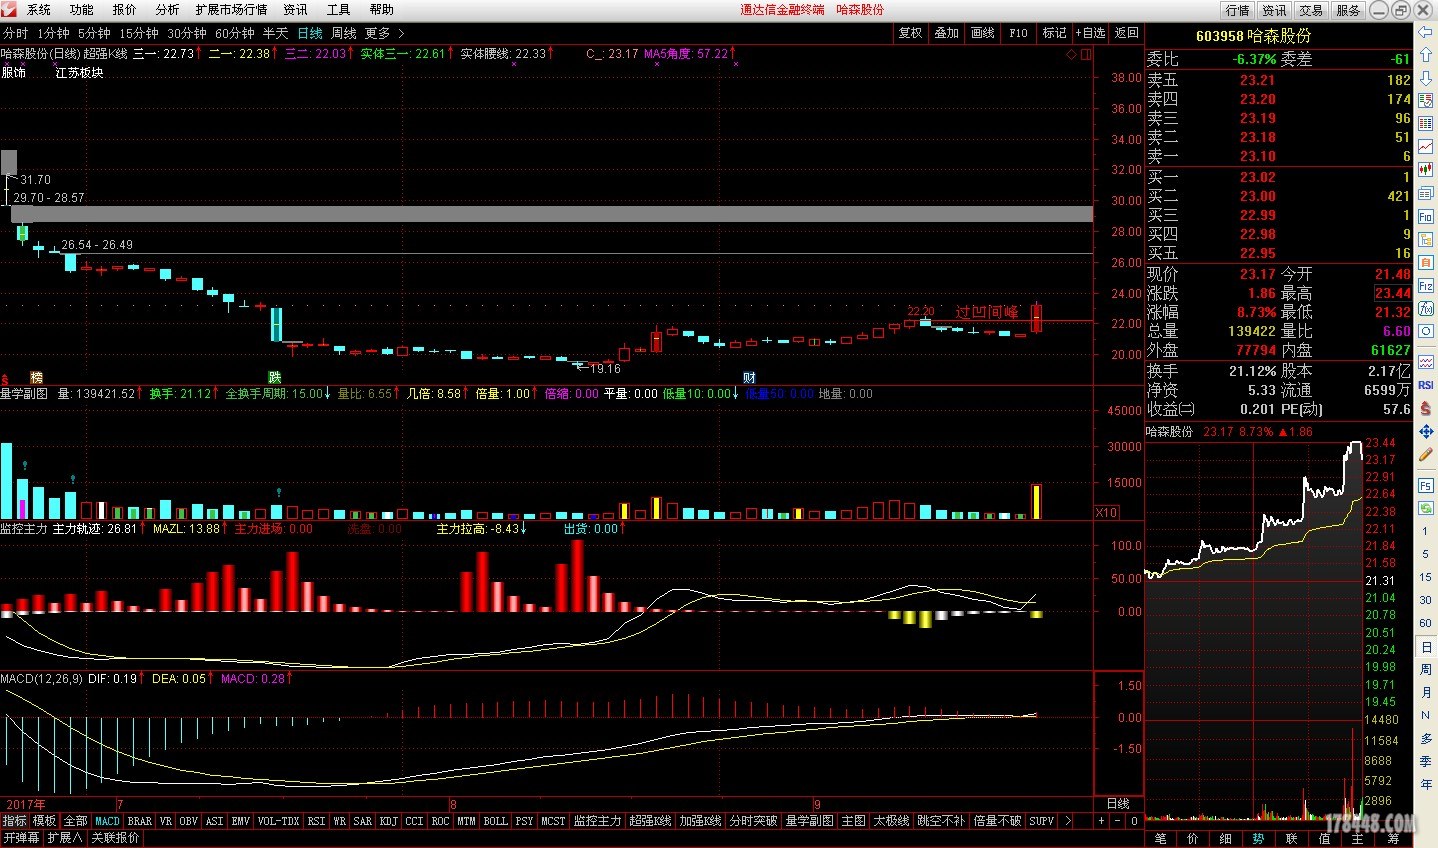1438x848 pixels.
Task: Select the pencil drawing tool icon
Action: [1426, 454]
